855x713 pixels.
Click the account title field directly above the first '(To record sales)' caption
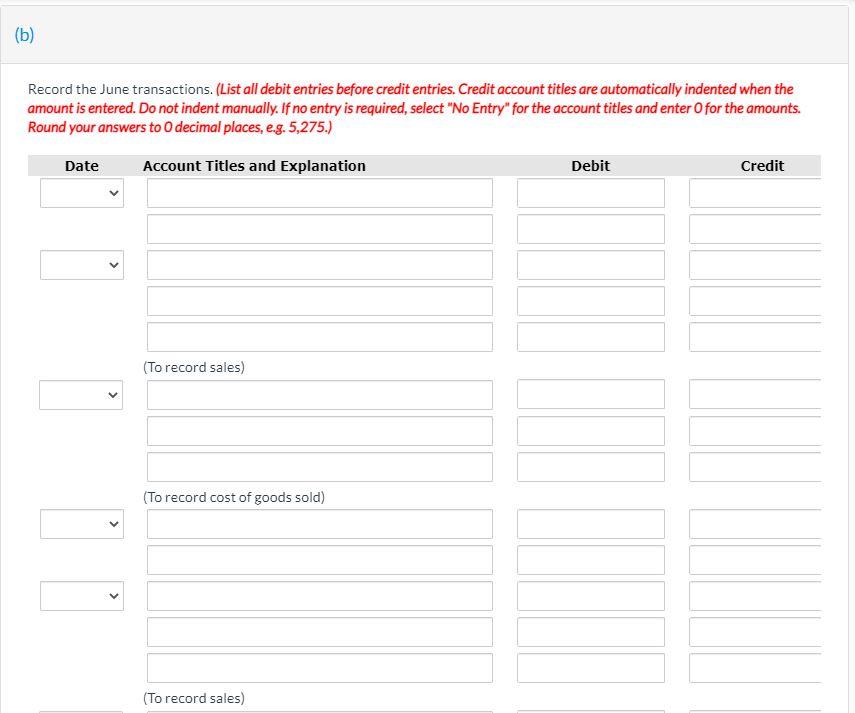(320, 337)
